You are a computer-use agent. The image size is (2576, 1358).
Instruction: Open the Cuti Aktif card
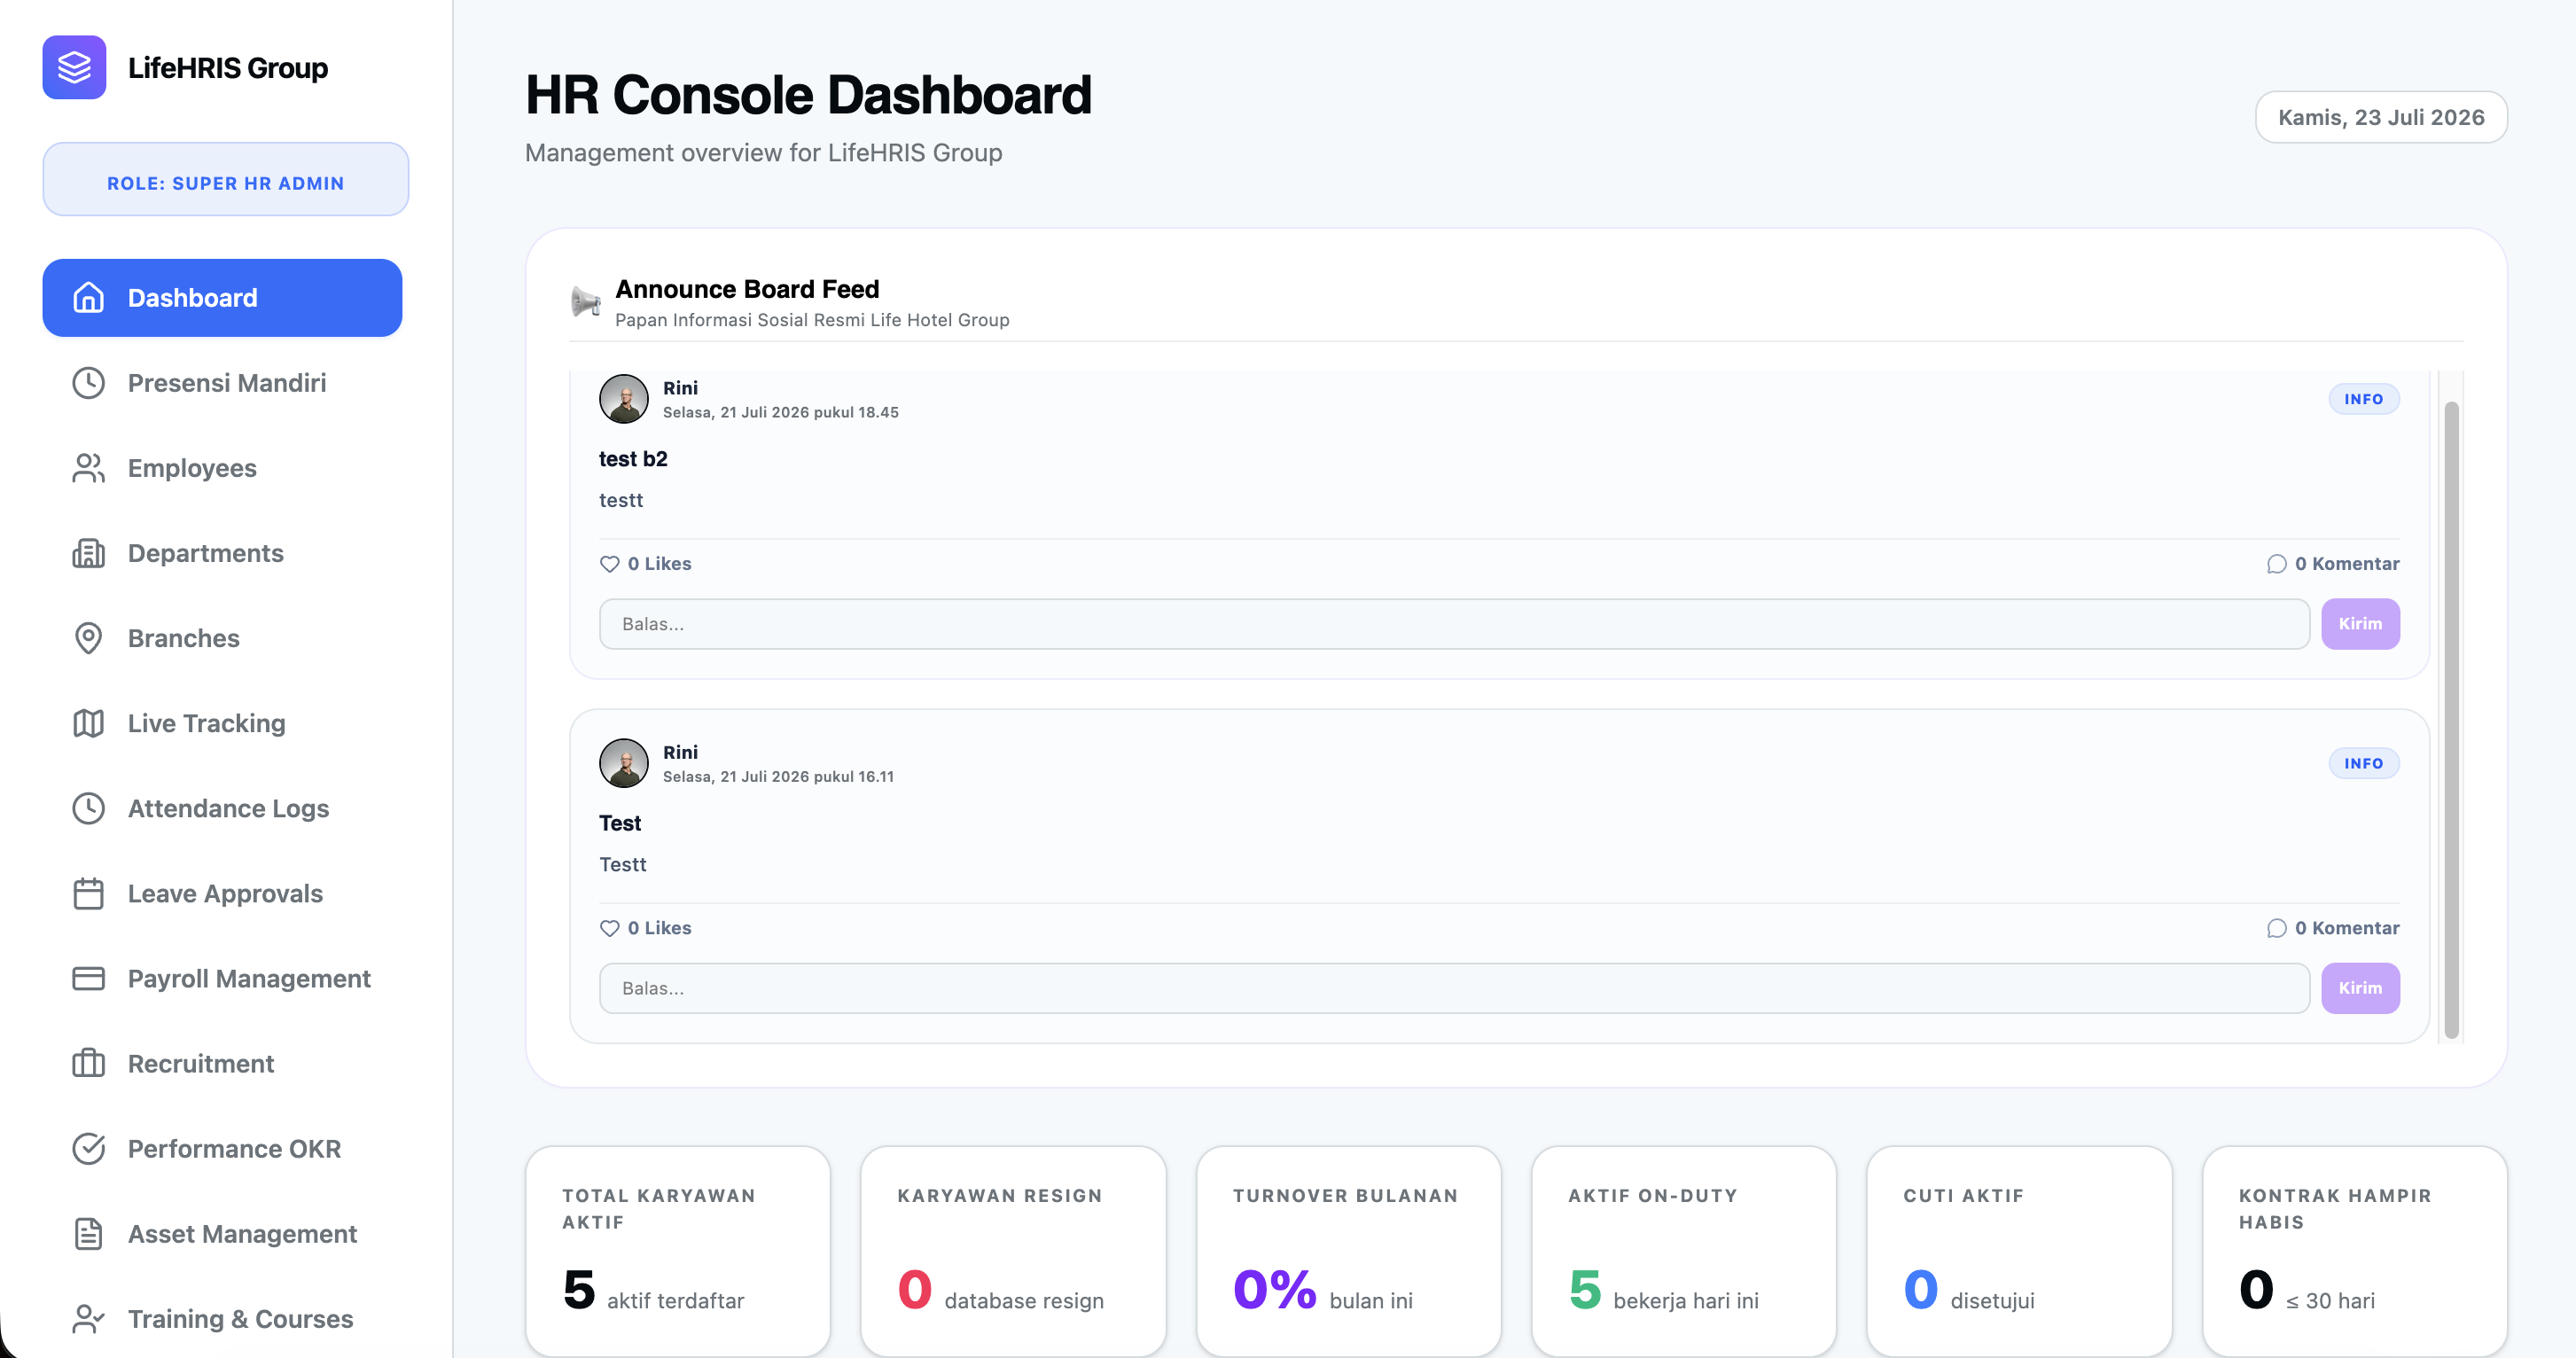[x=2019, y=1250]
